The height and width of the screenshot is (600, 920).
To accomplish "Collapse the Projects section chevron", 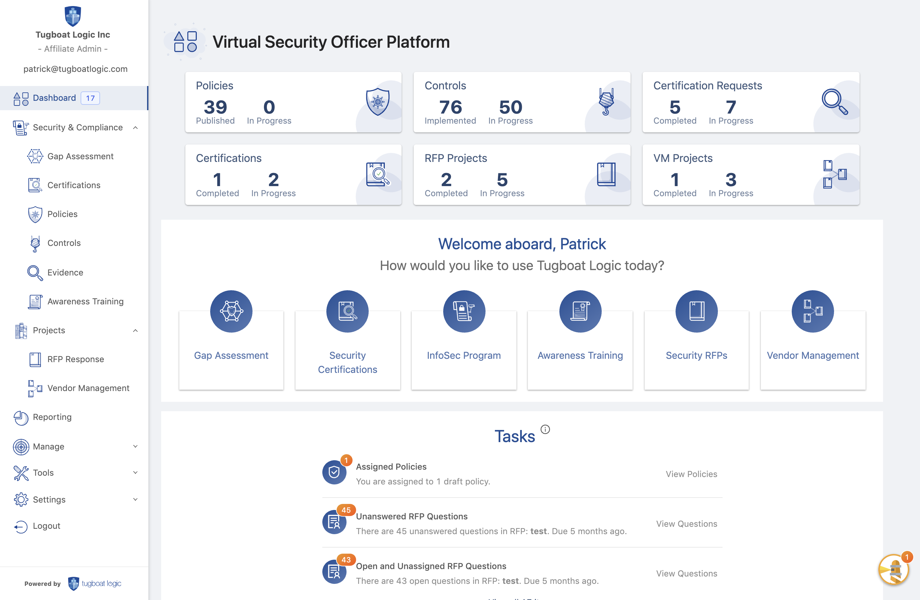I will tap(136, 330).
